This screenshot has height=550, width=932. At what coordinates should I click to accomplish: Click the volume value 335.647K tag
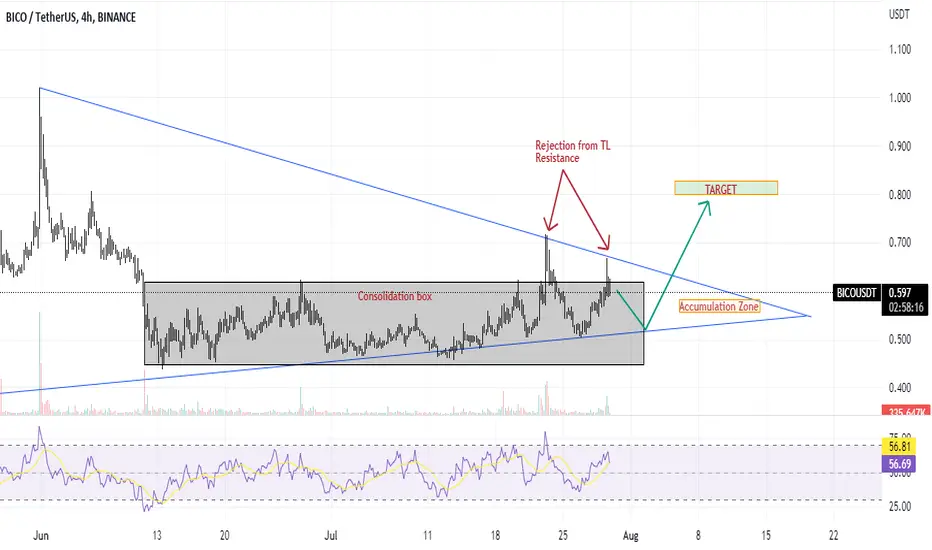click(906, 411)
